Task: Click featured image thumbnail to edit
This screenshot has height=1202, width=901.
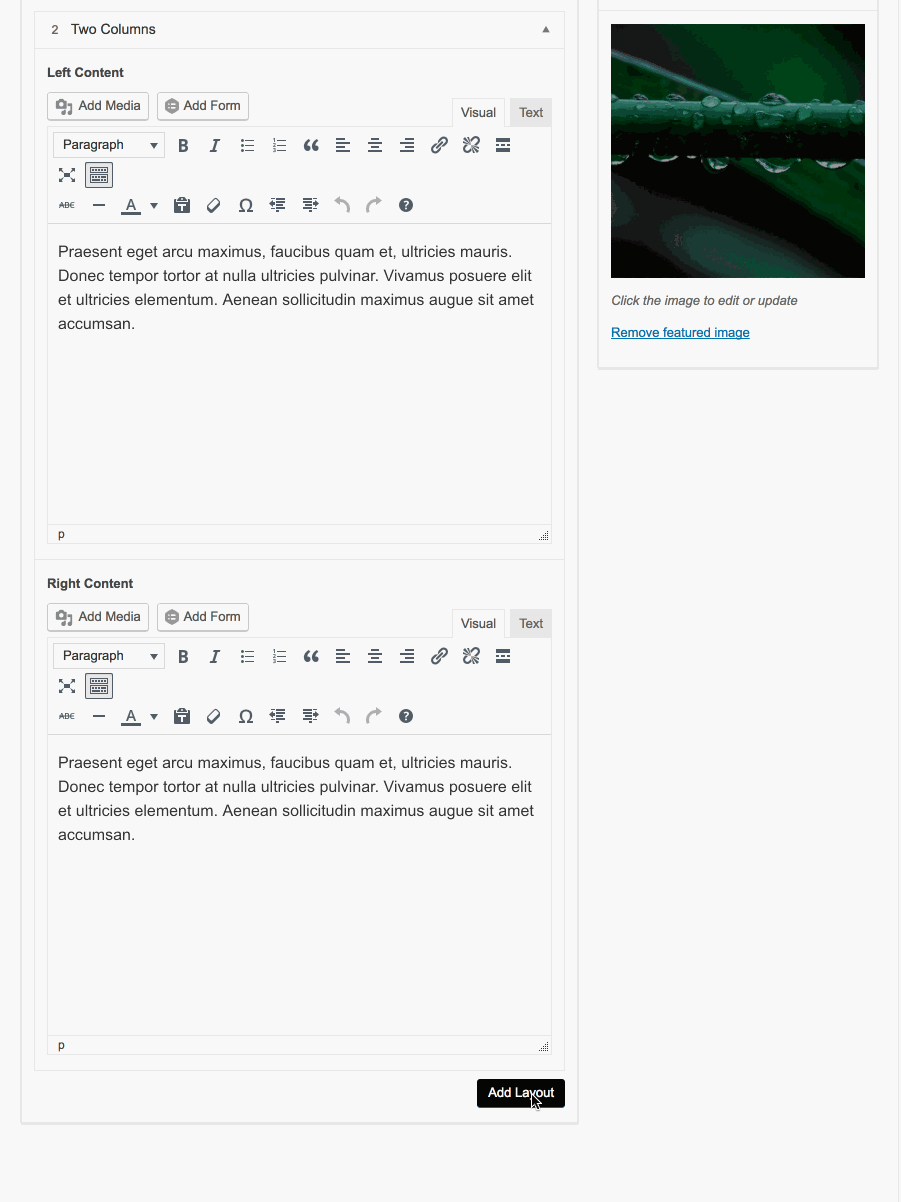Action: pos(738,151)
